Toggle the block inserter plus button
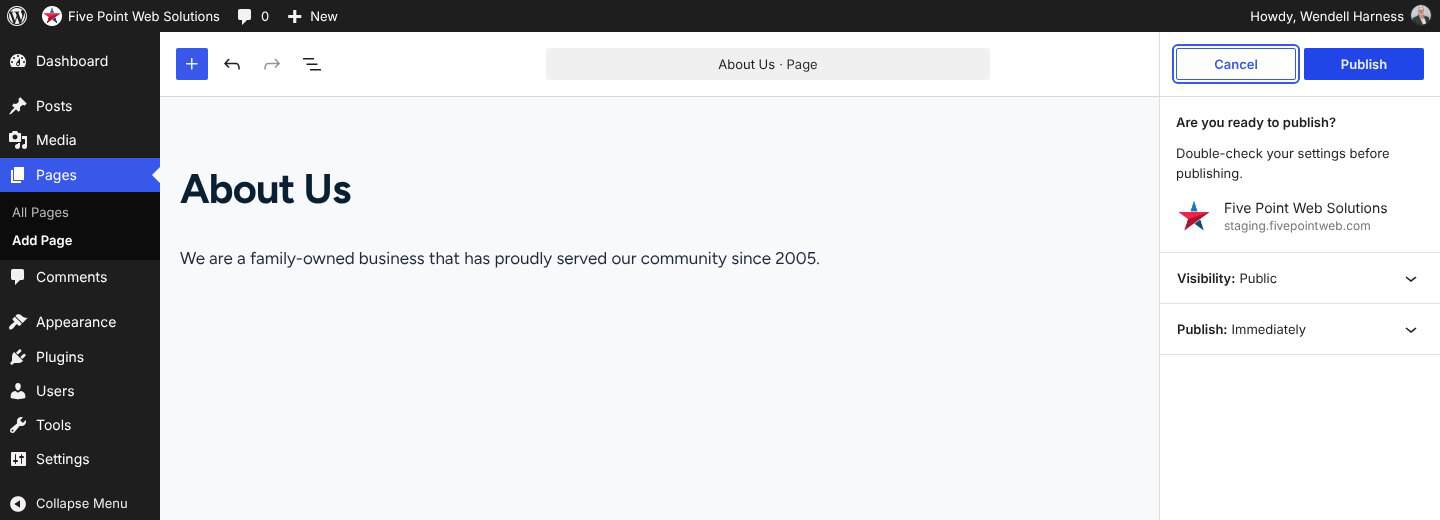Image resolution: width=1440 pixels, height=520 pixels. click(x=192, y=64)
